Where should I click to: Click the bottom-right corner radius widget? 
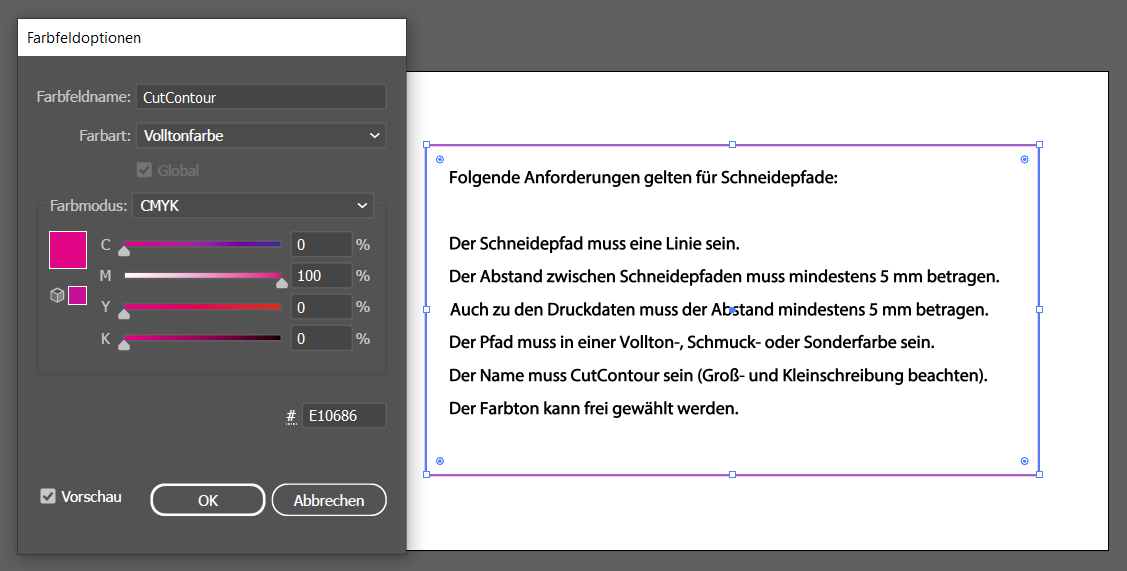click(1025, 461)
